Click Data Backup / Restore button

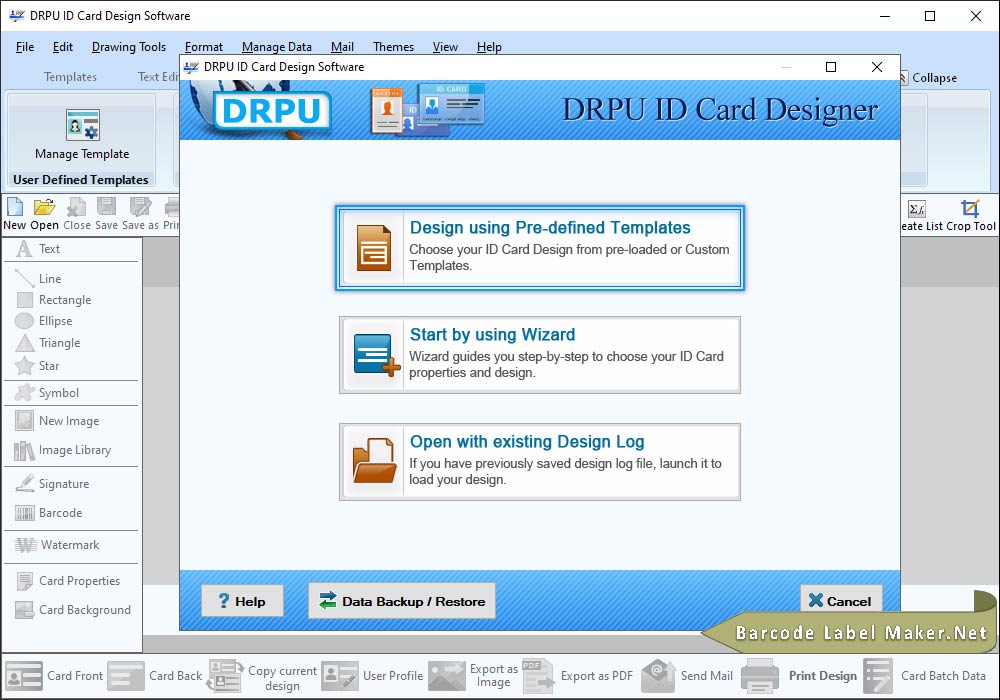pos(402,601)
